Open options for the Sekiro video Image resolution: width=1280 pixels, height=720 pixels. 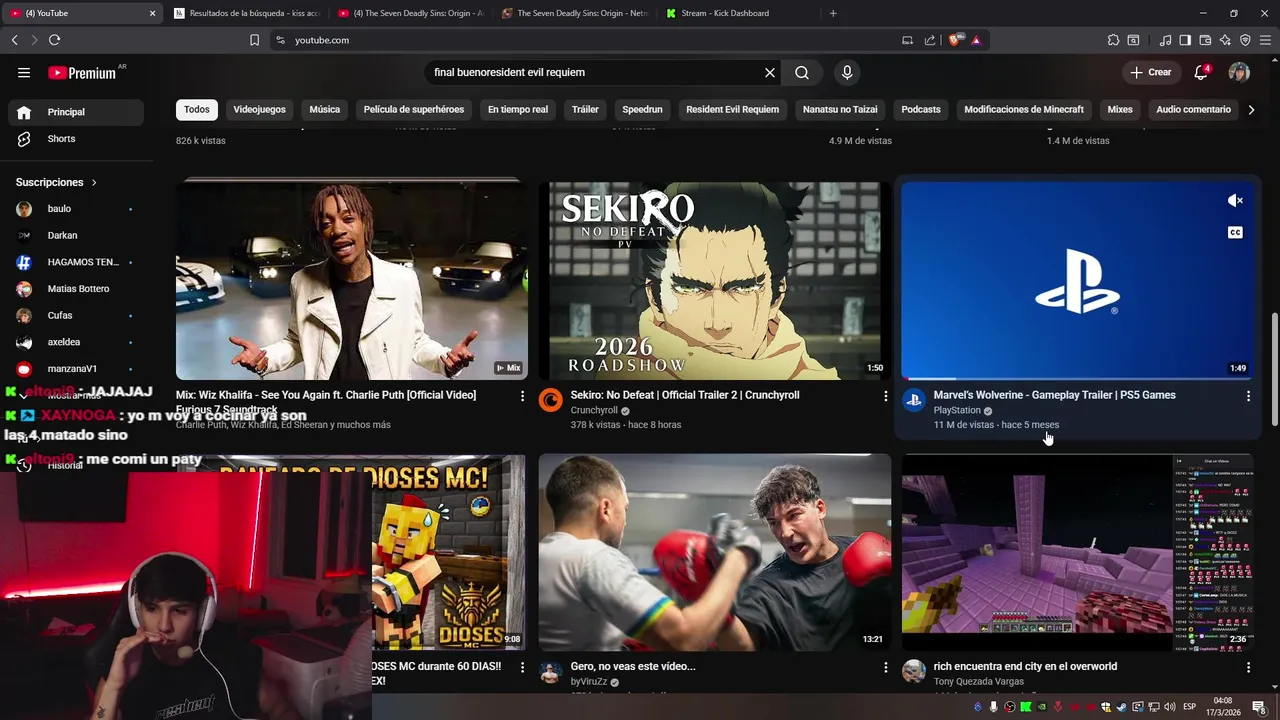pyautogui.click(x=885, y=396)
